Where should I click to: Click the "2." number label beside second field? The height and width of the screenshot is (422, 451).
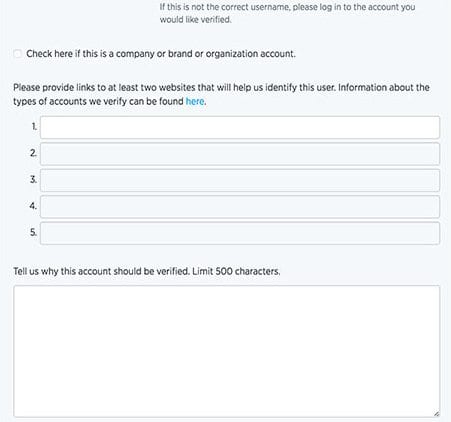coord(33,153)
